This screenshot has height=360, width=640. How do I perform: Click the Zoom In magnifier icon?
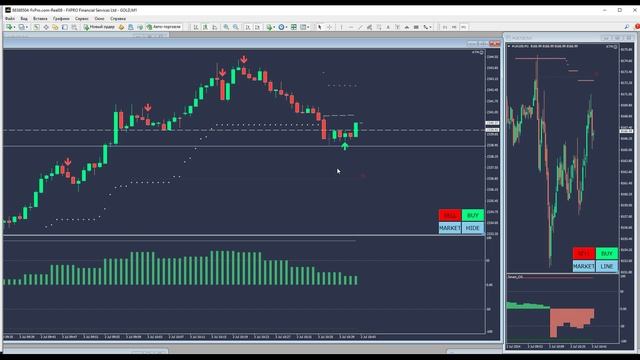click(226, 27)
